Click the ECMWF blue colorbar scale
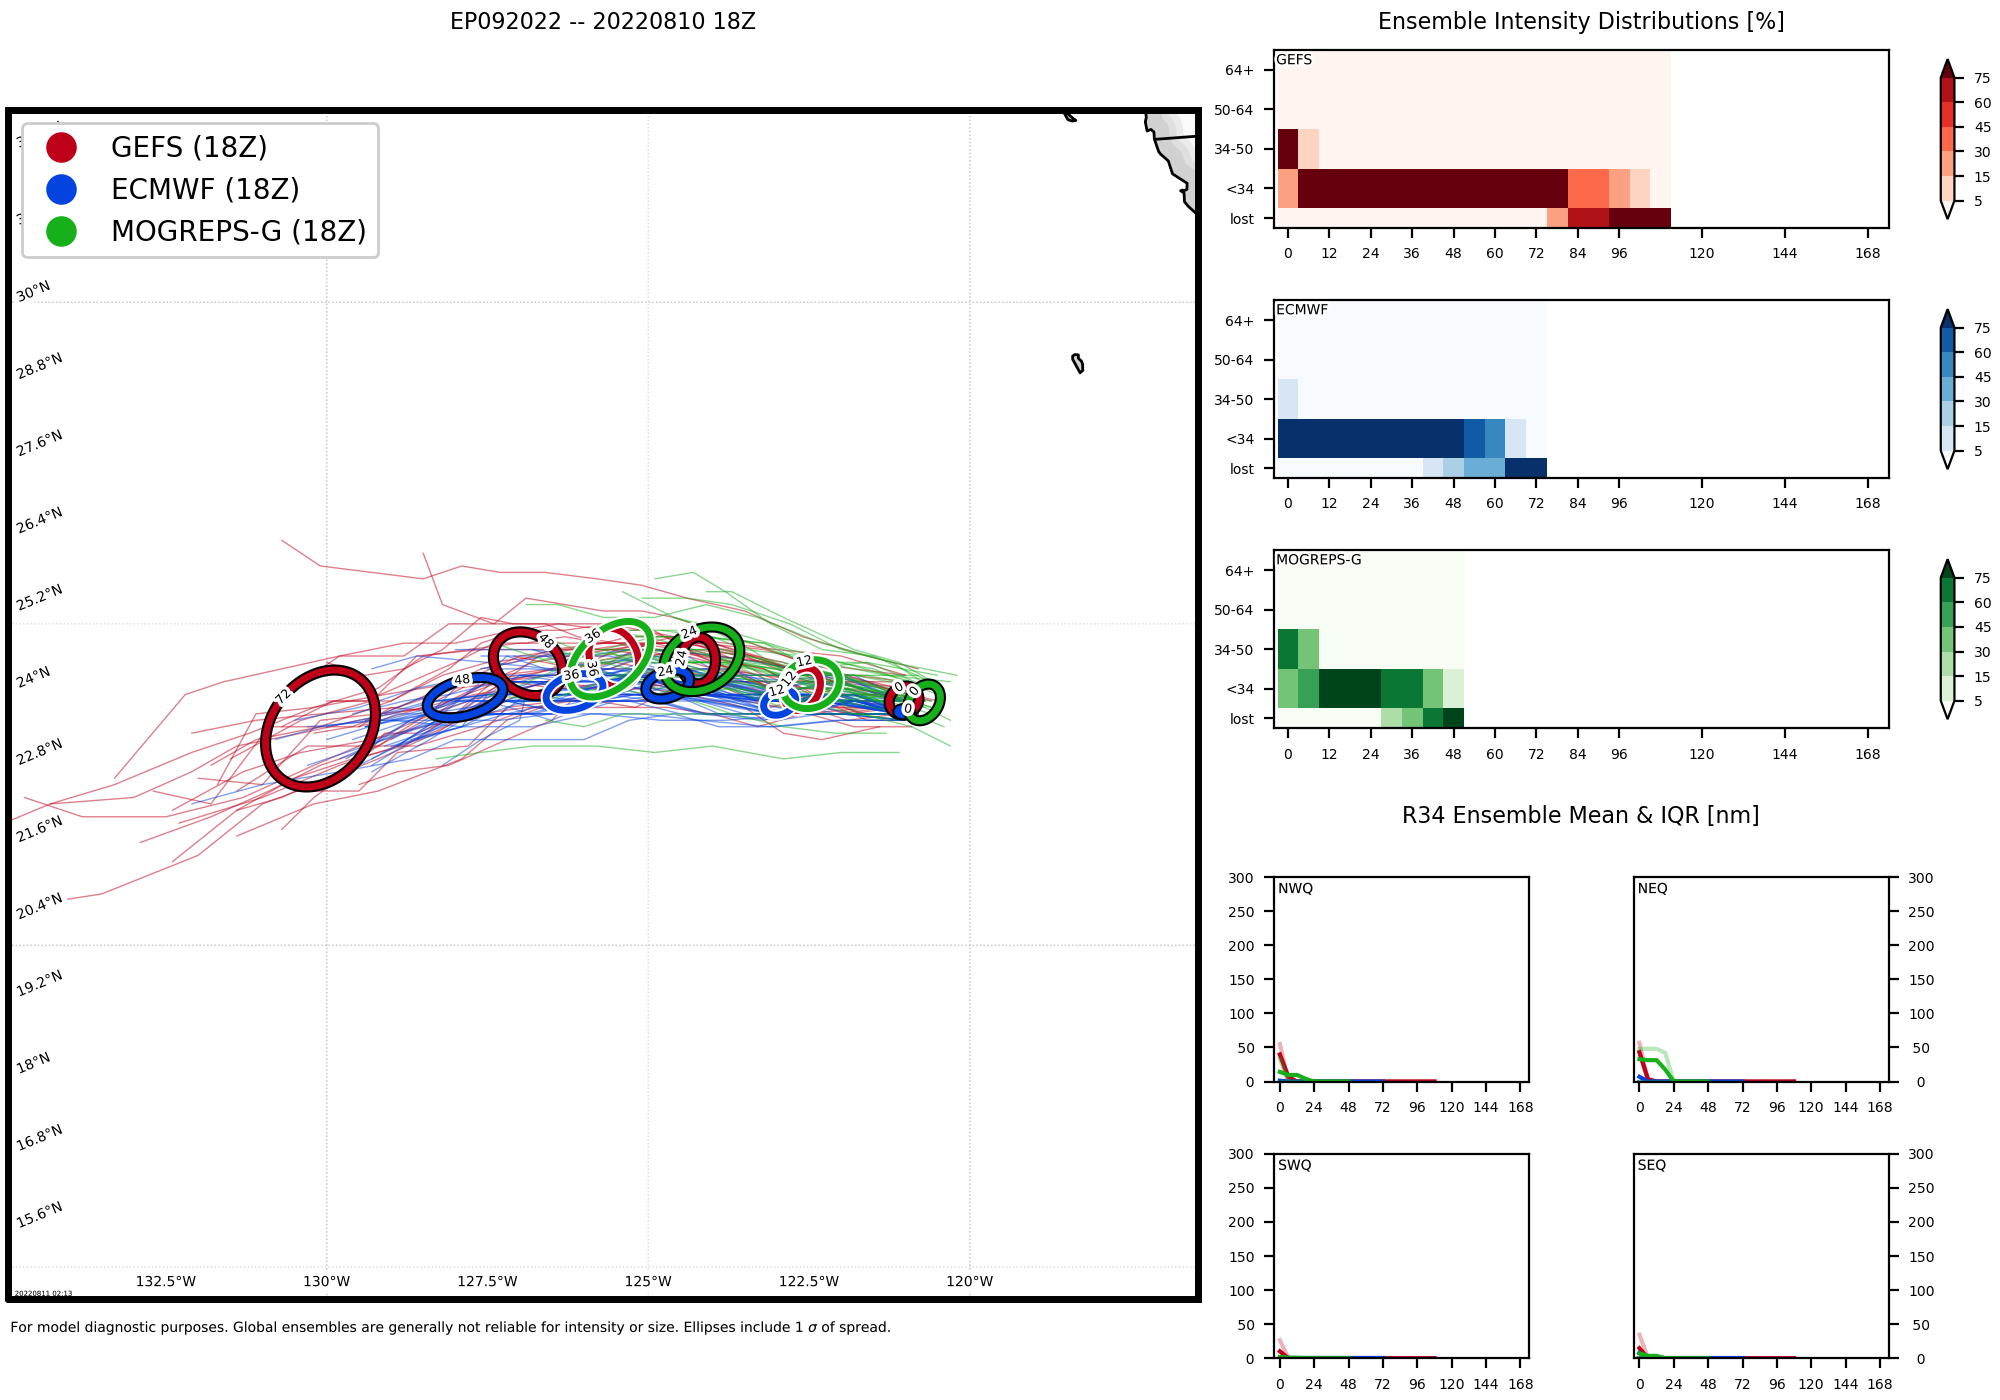 coord(1946,390)
